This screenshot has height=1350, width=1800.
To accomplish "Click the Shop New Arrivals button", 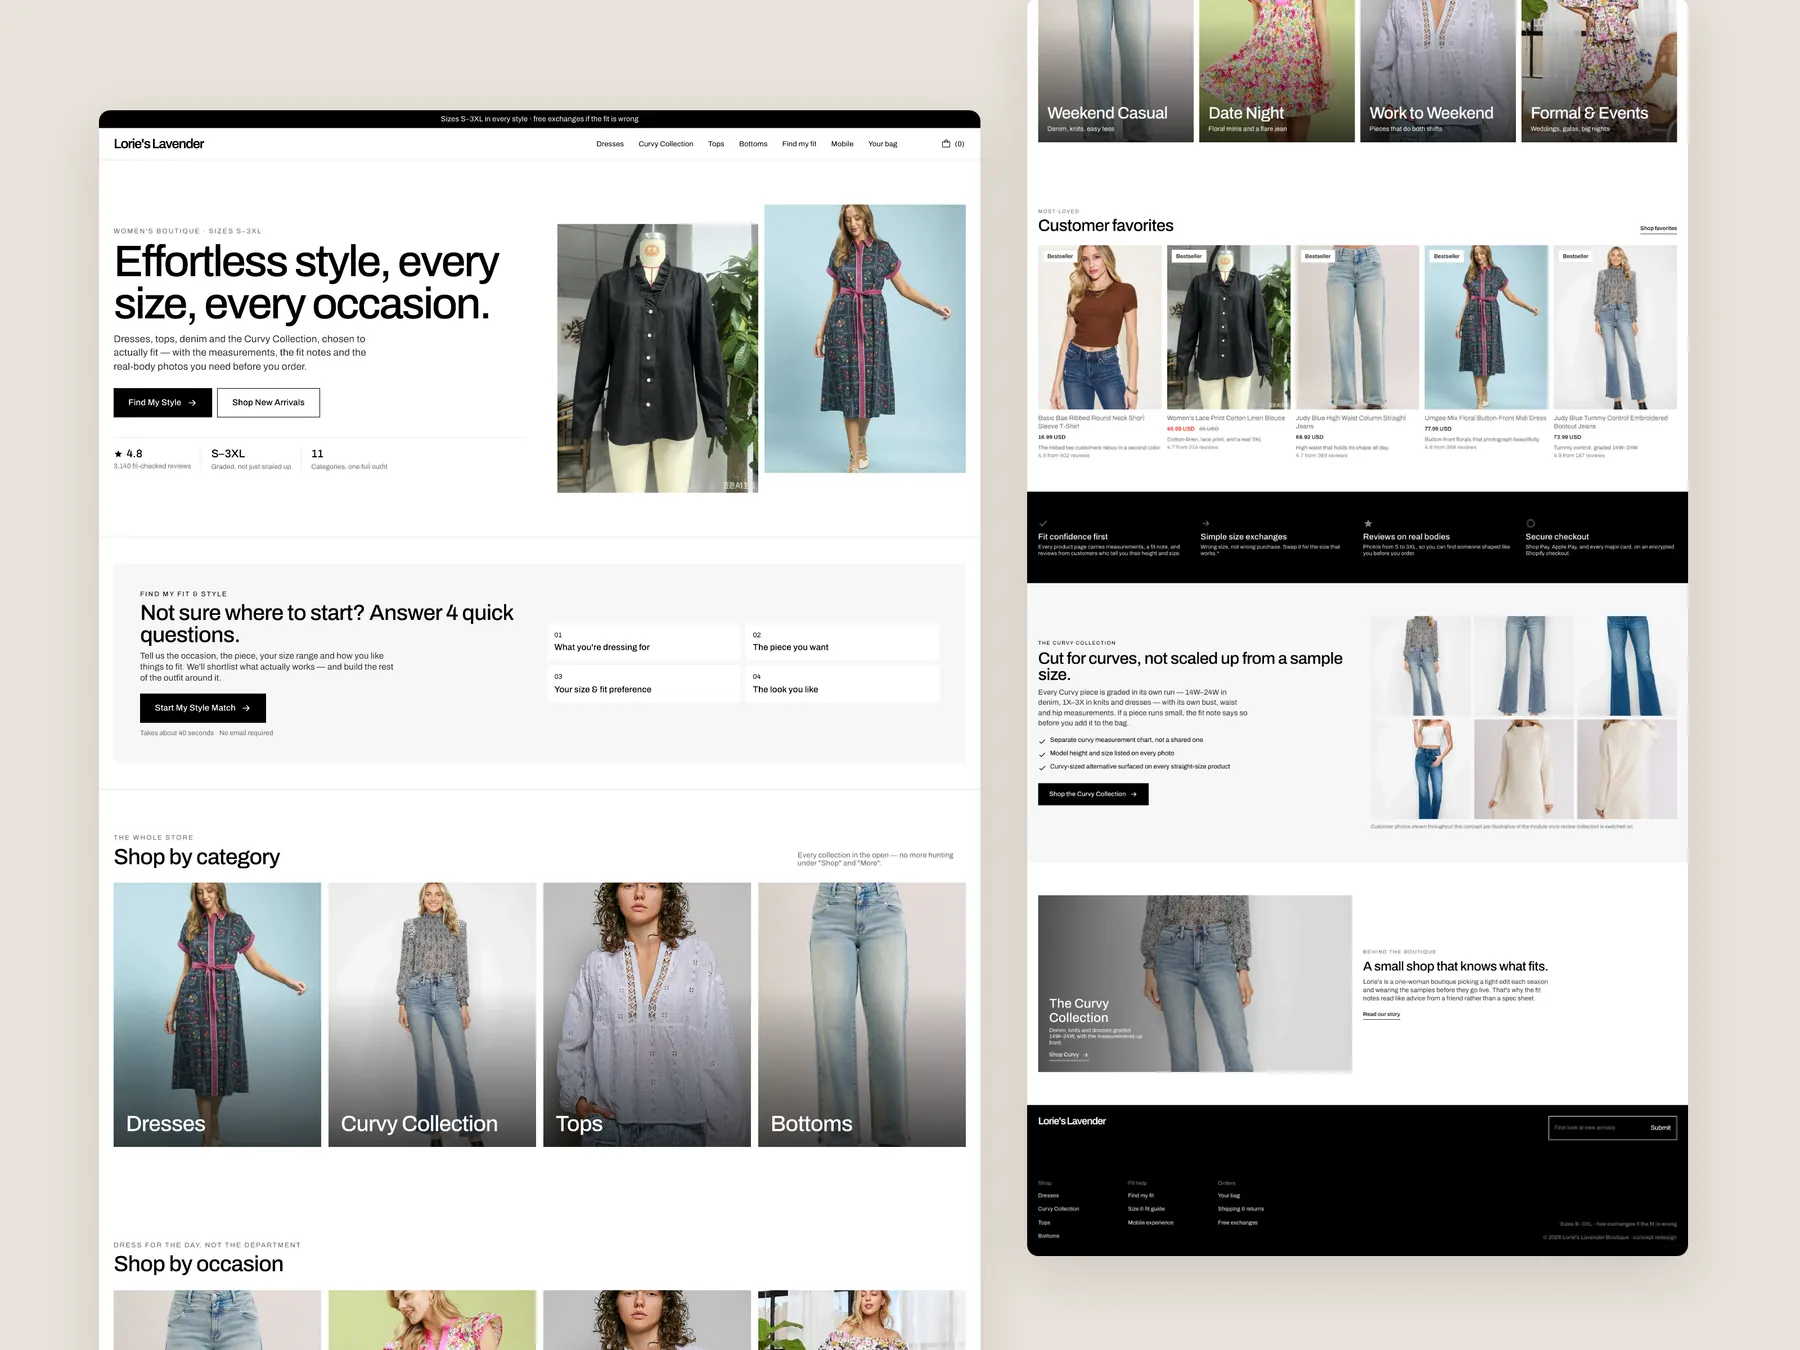I will (268, 402).
